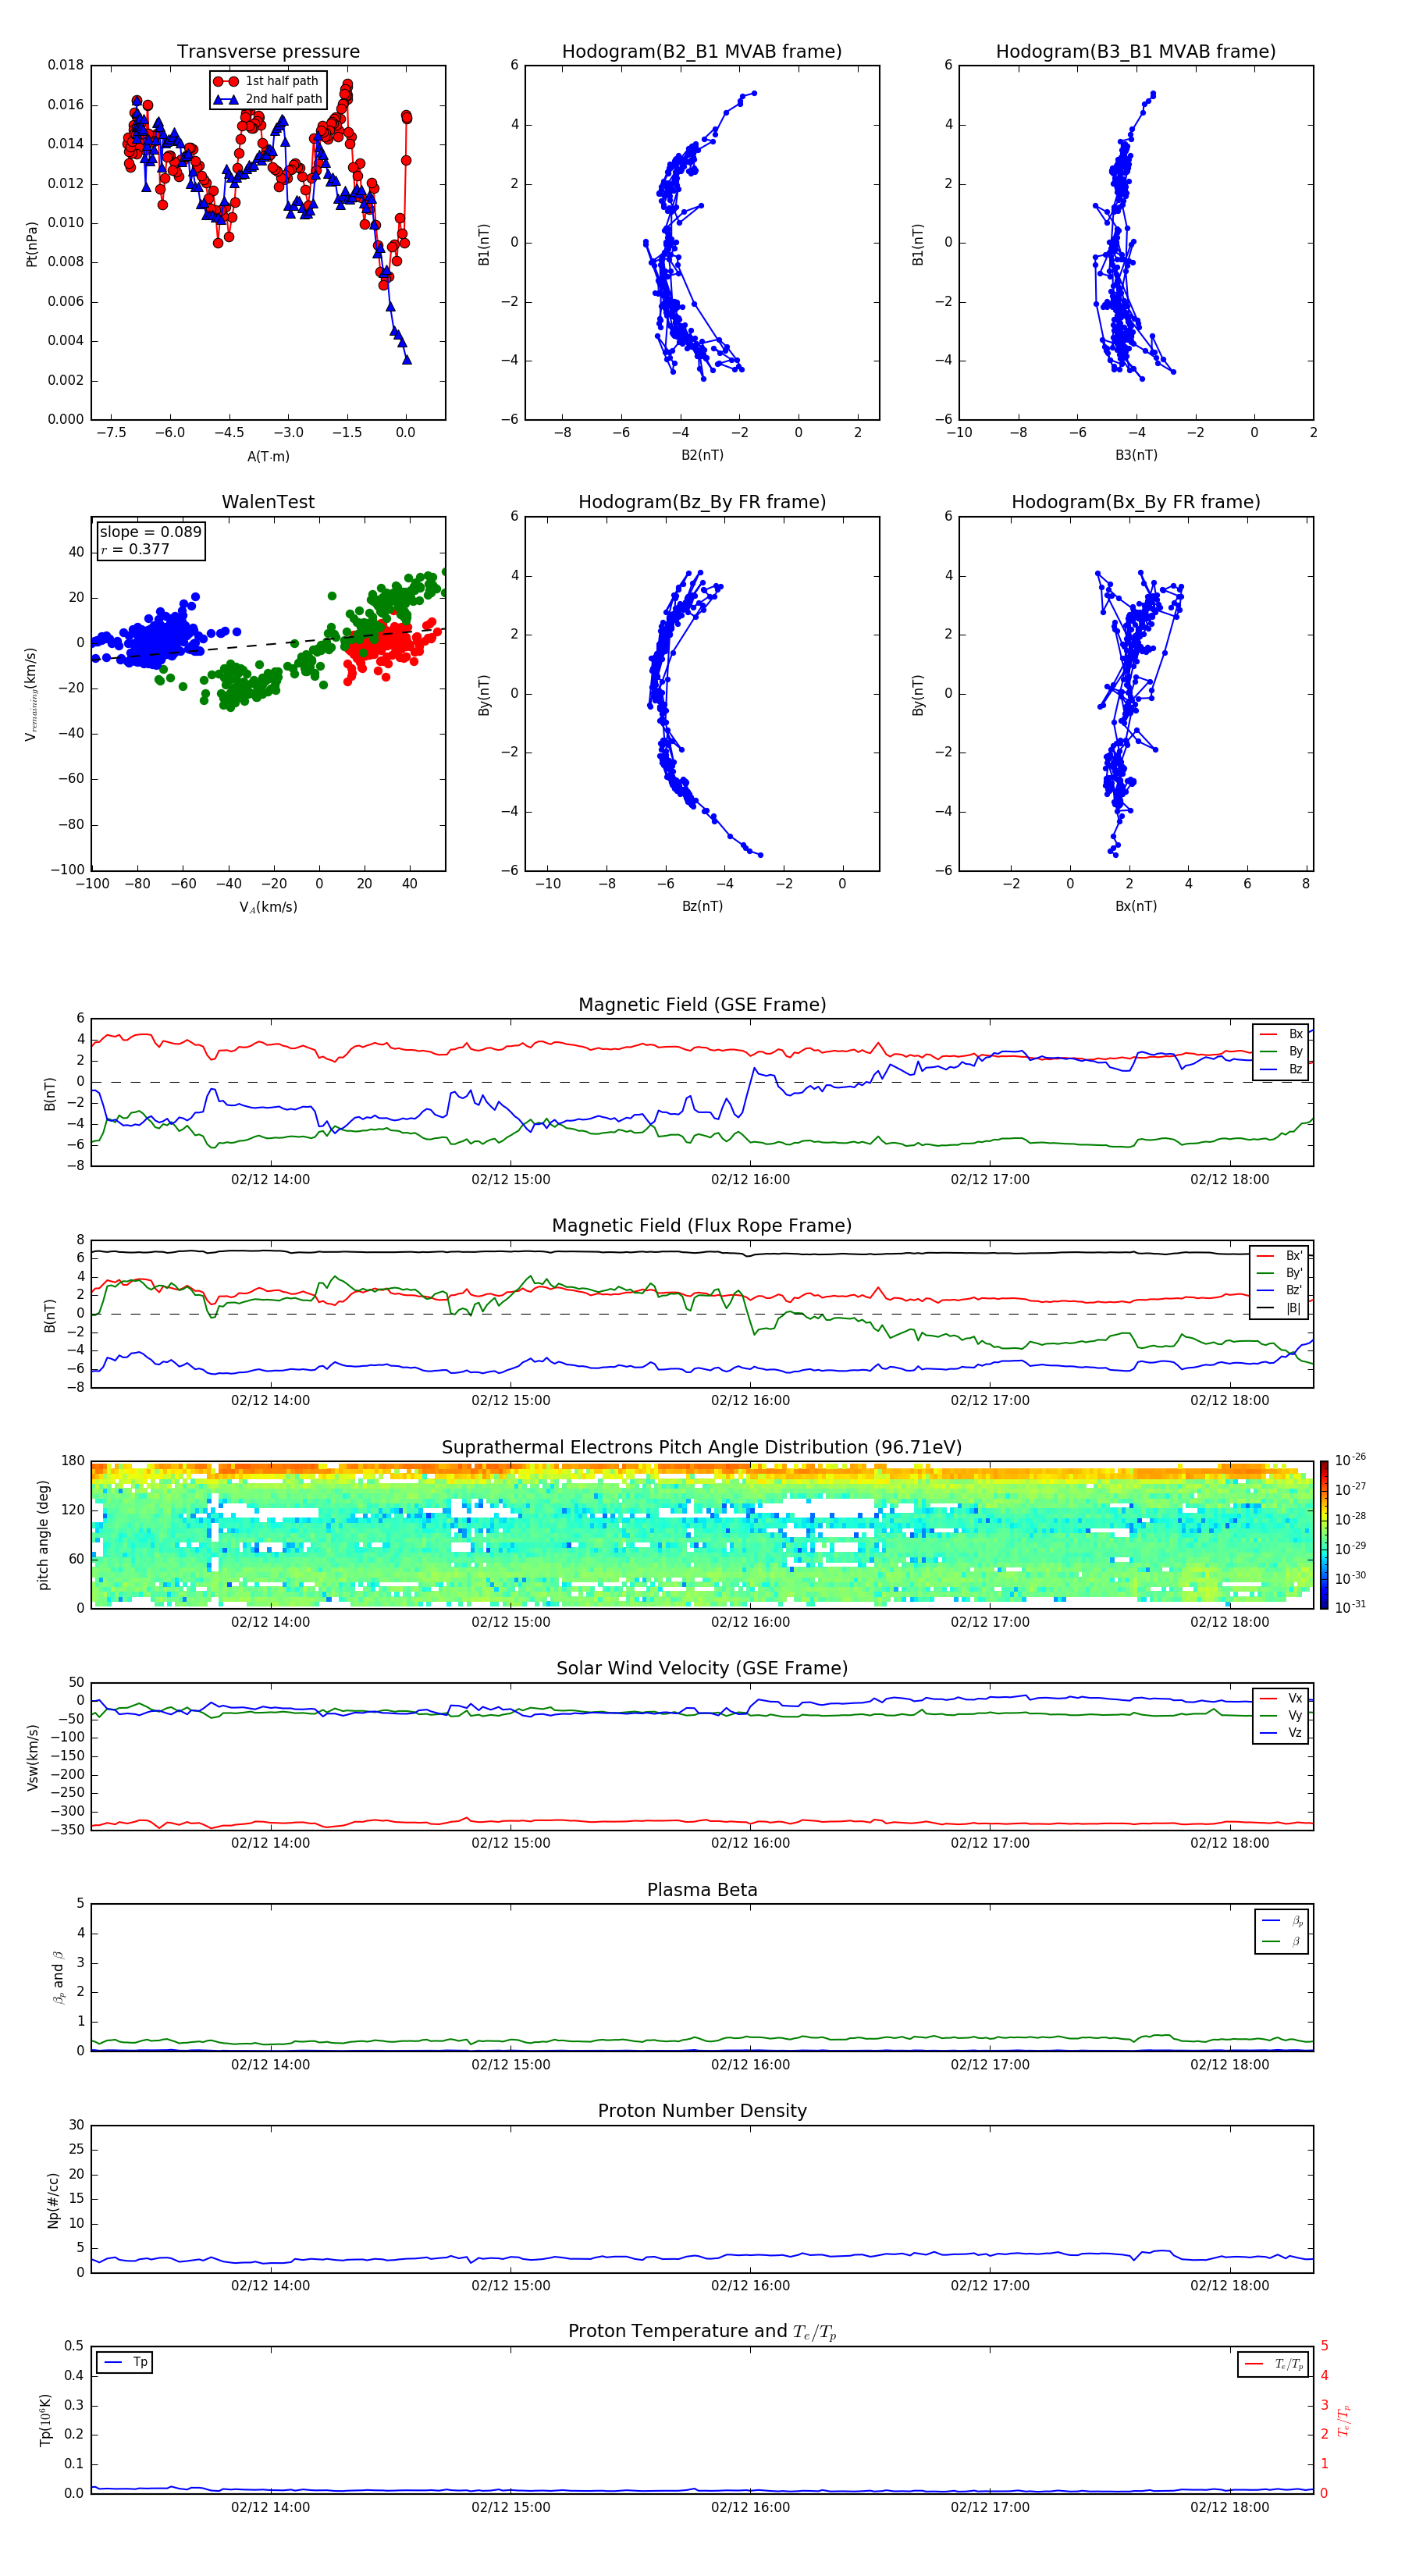Select "By'" in the flux rope legend
This screenshot has width=1405, height=2576.
[1280, 1273]
